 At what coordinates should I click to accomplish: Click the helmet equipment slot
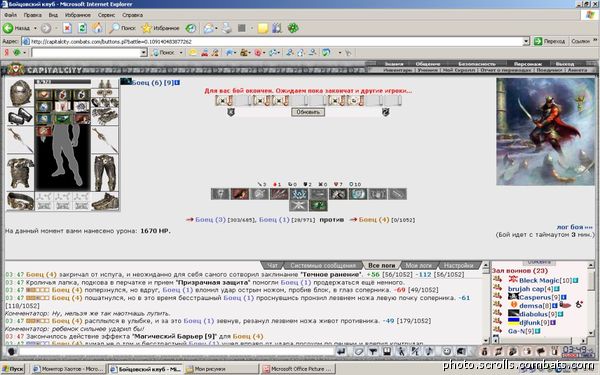point(20,93)
